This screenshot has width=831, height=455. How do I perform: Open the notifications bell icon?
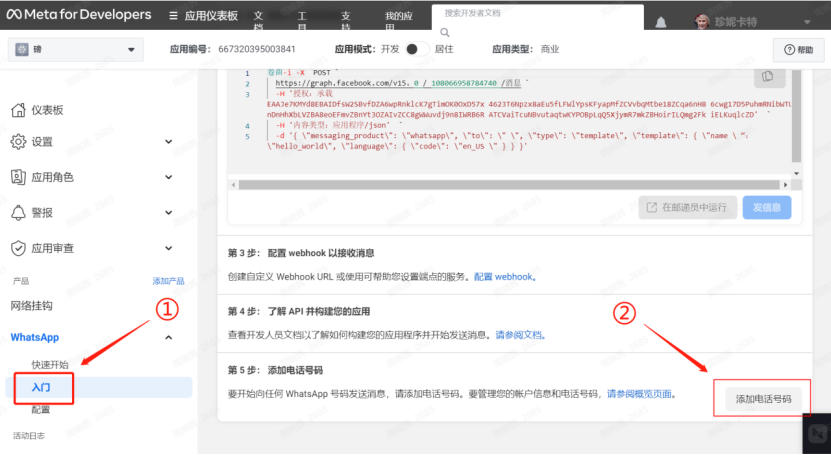[661, 22]
